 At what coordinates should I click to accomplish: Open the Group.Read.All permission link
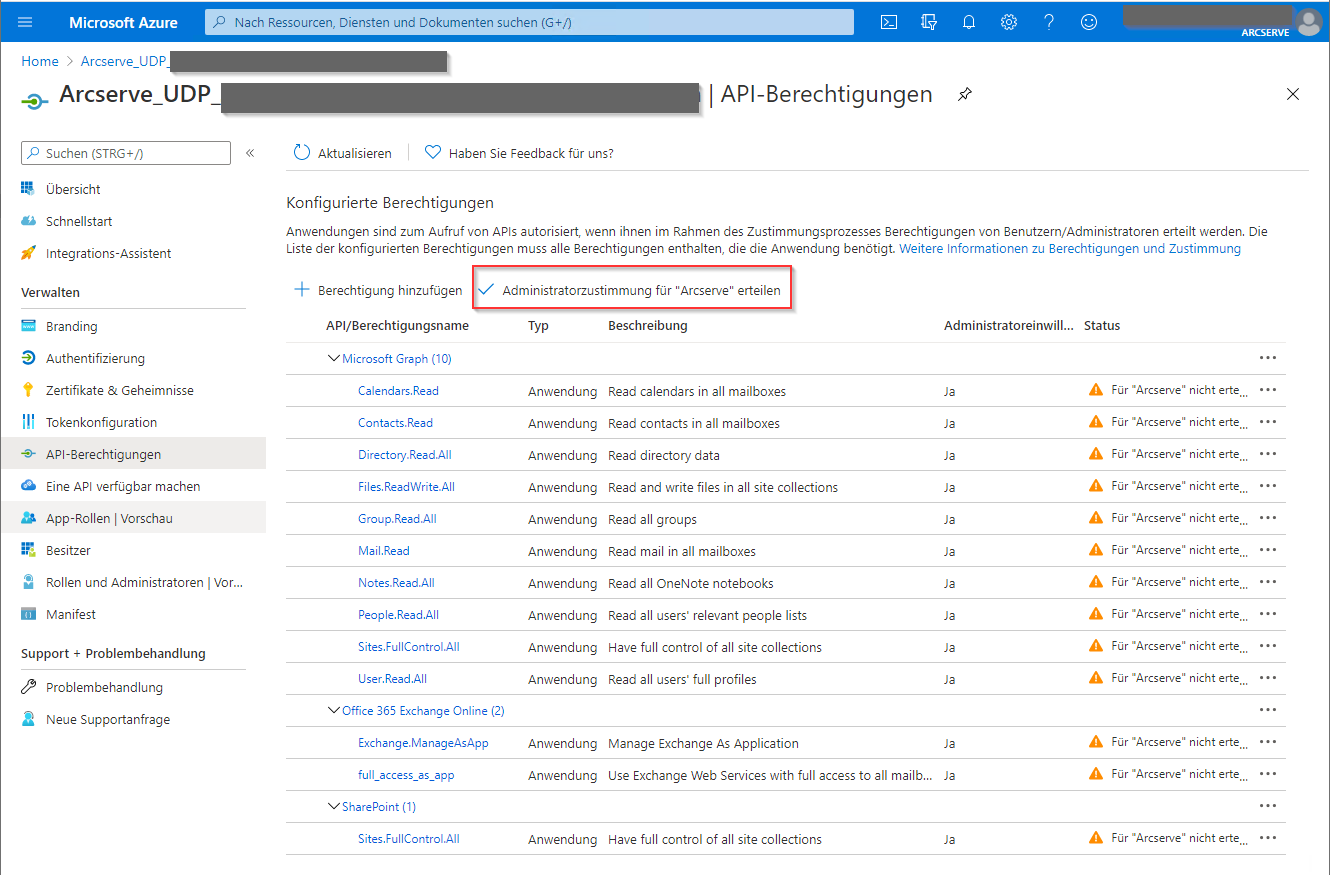397,518
